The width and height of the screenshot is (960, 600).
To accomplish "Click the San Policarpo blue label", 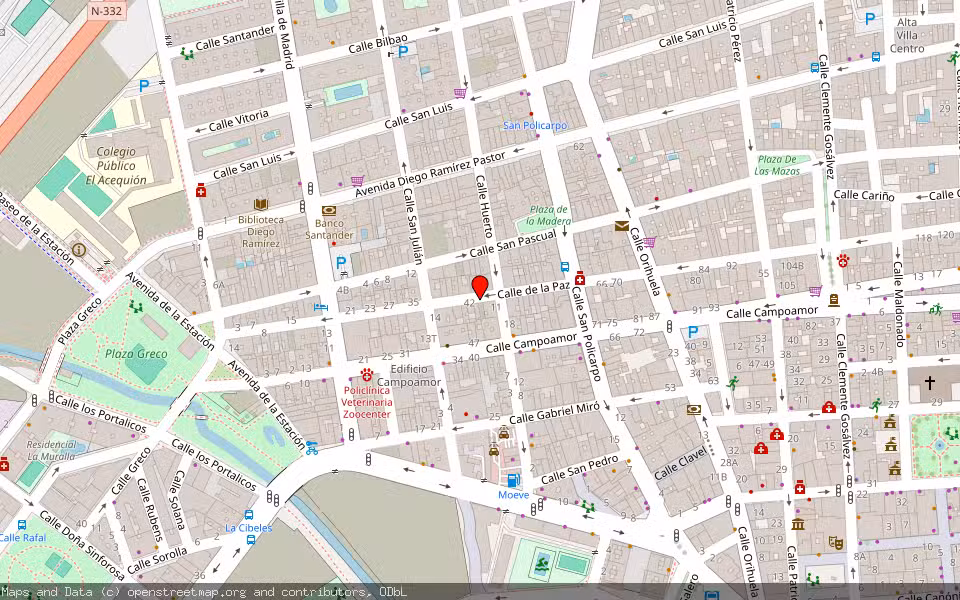I will coord(535,125).
